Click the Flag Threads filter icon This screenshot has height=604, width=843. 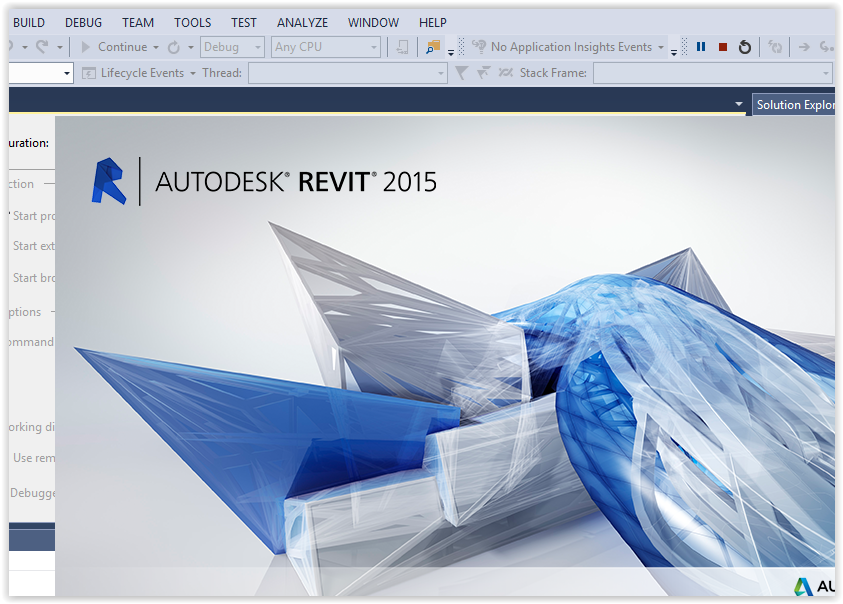461,73
